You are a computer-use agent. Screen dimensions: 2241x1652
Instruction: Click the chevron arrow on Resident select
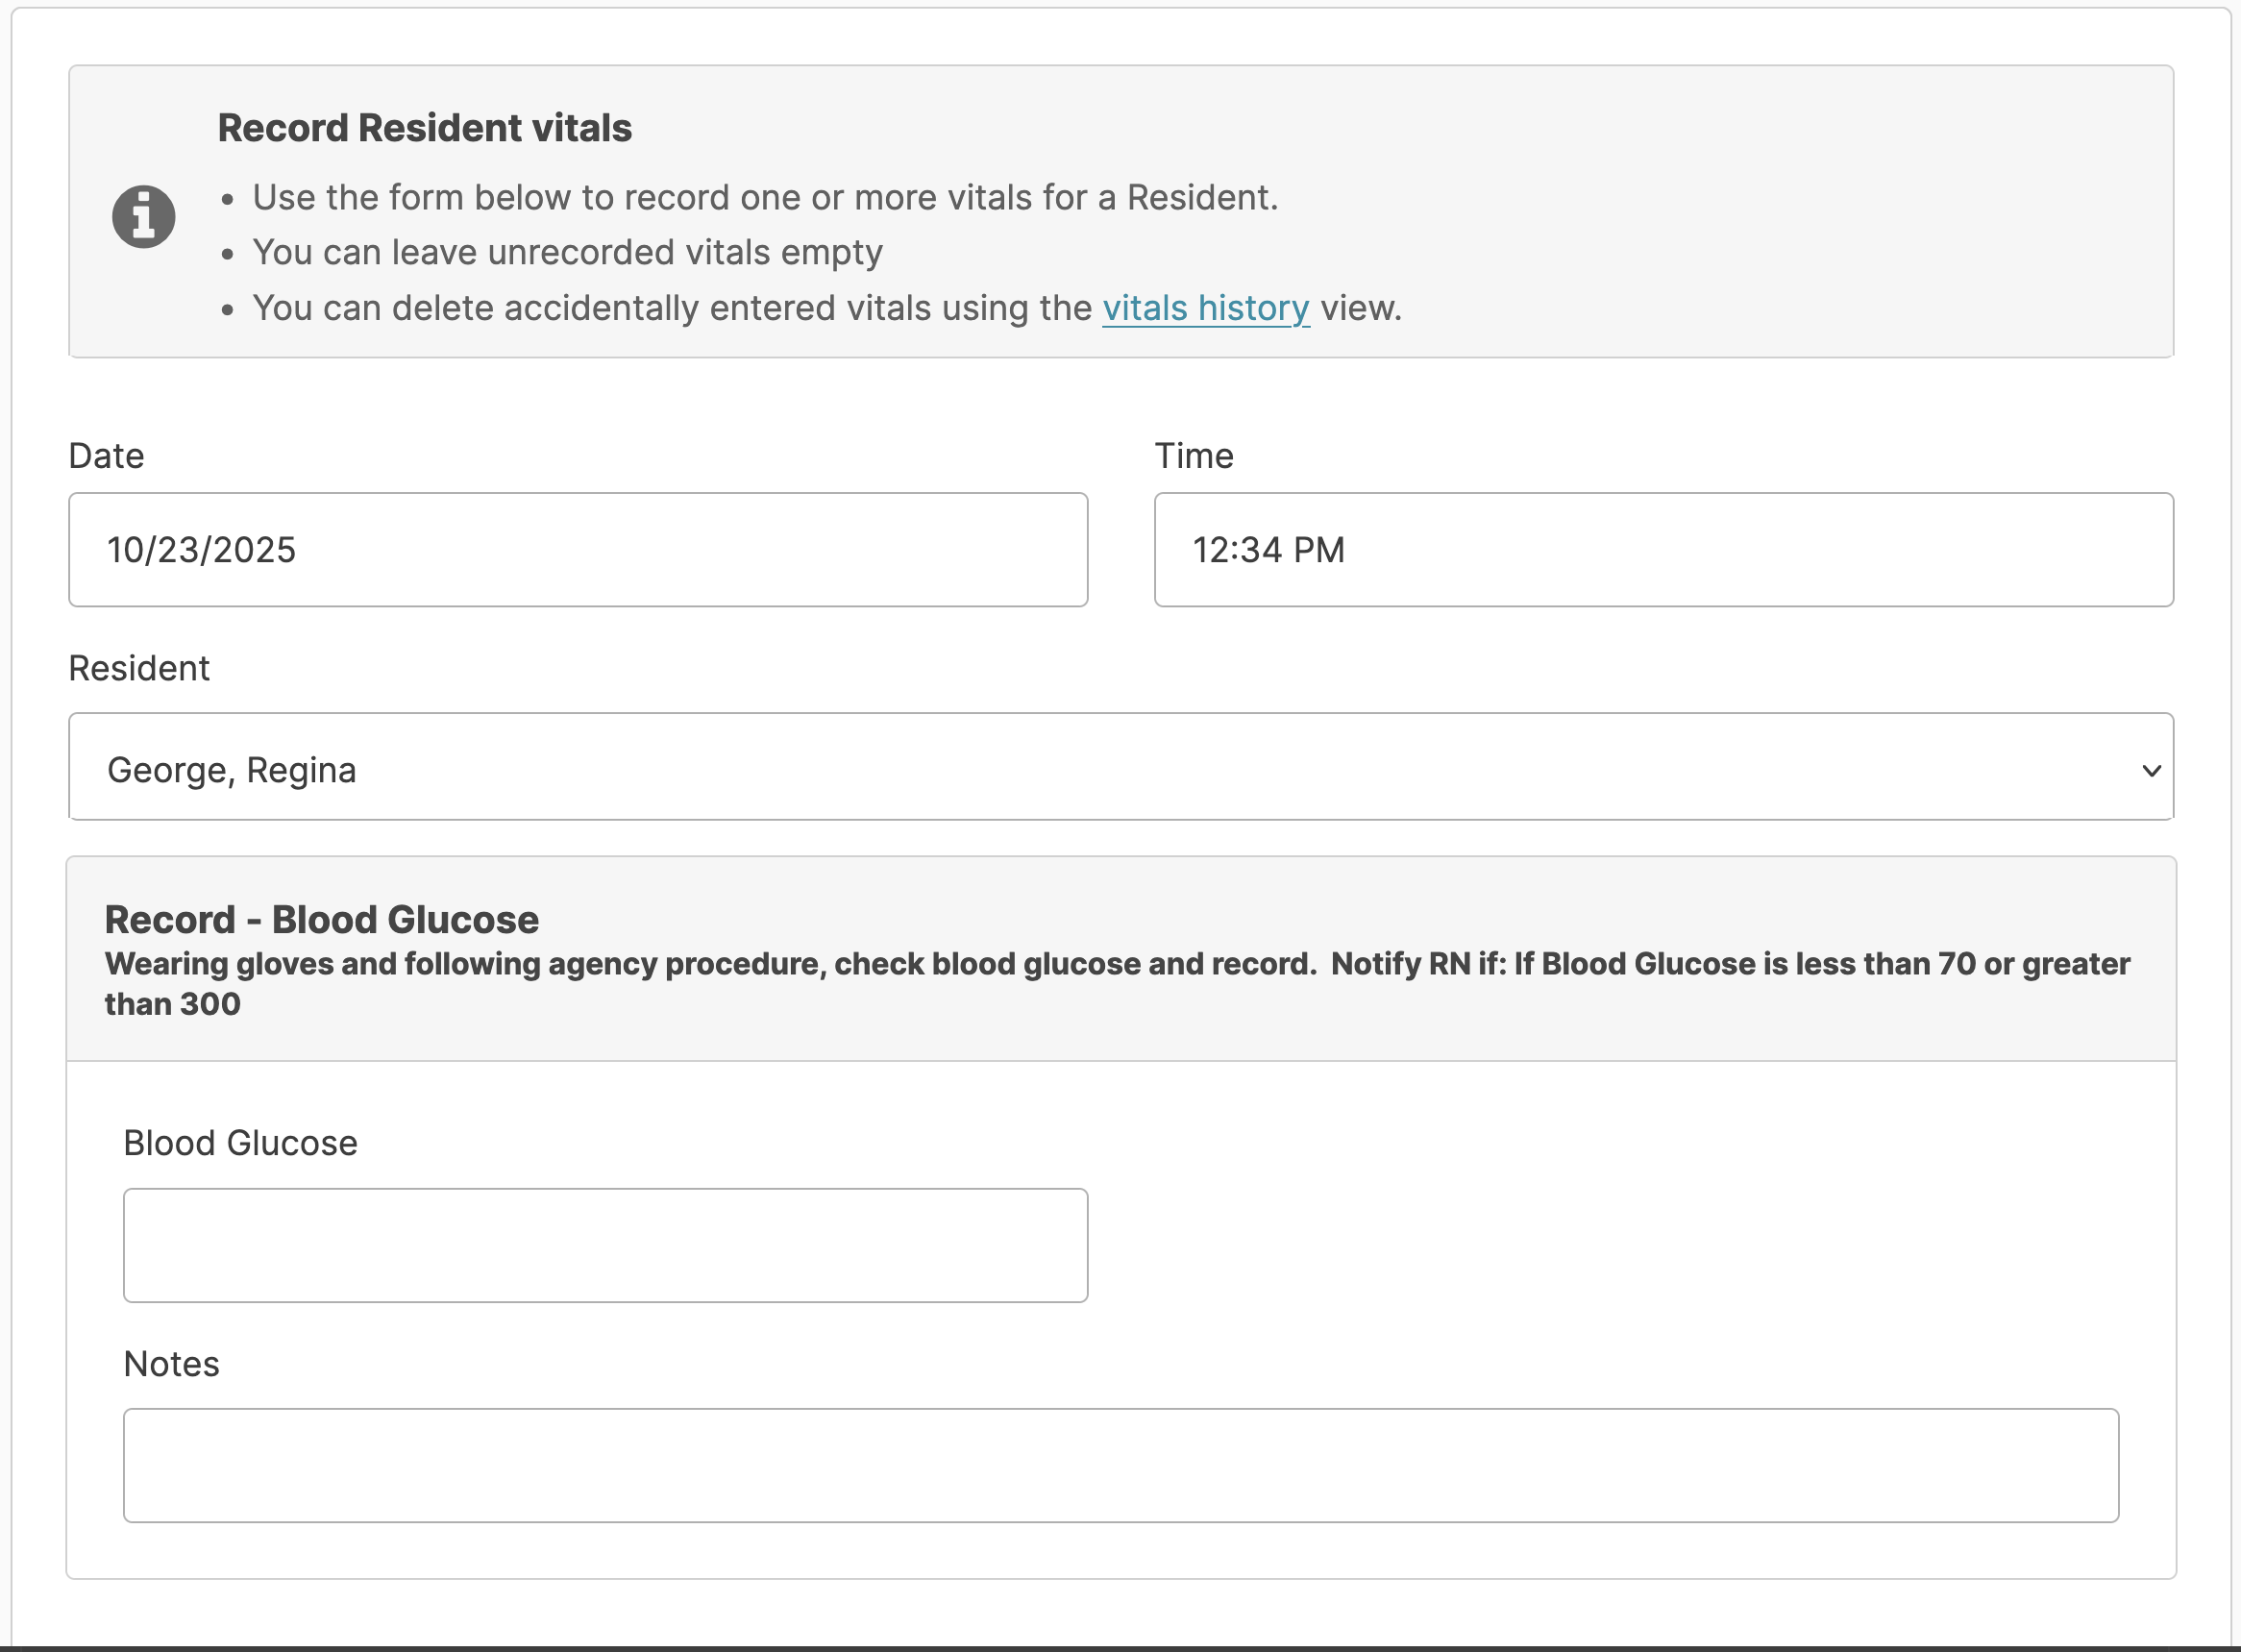[x=2150, y=770]
